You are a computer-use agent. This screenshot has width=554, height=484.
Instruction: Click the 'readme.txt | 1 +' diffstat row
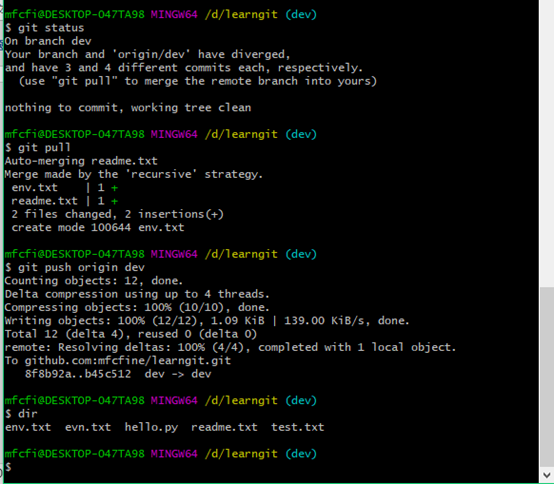[65, 201]
